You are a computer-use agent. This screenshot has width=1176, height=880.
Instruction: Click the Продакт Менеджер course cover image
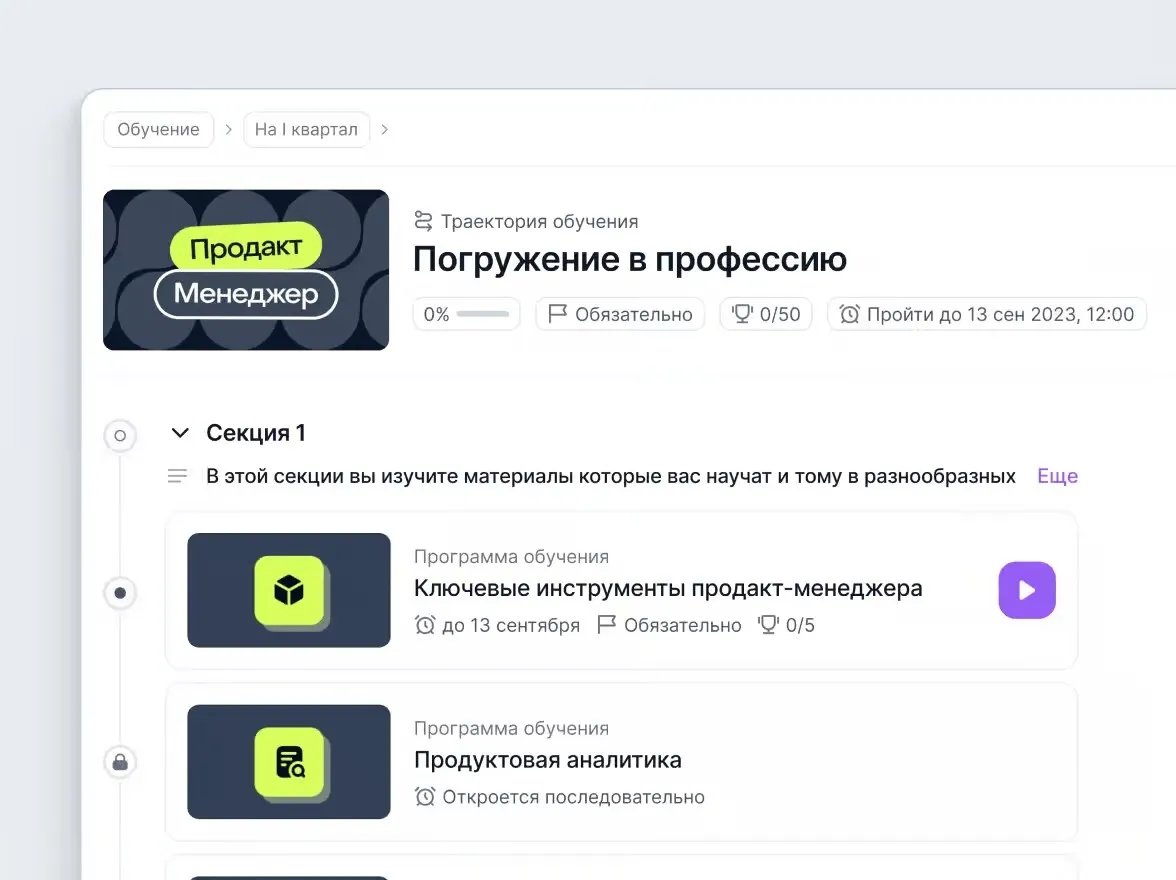coord(246,270)
